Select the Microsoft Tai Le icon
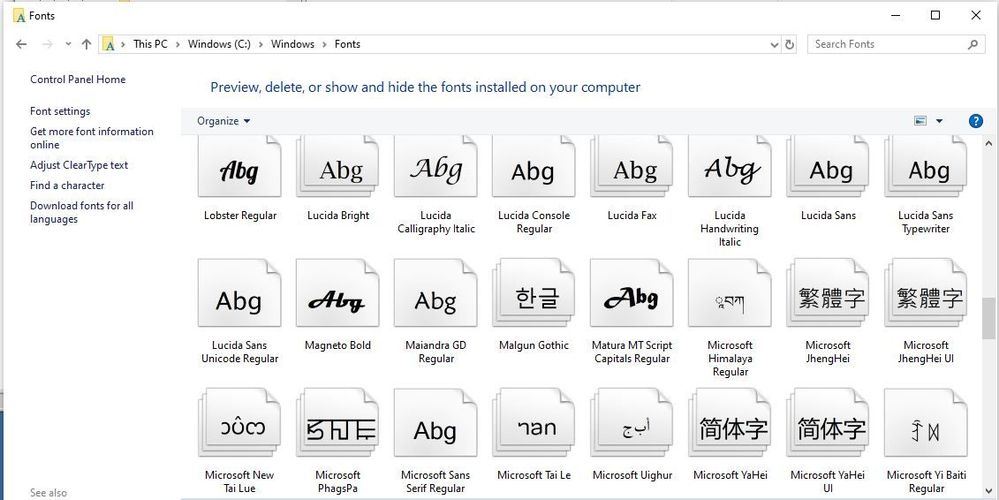 (x=534, y=423)
